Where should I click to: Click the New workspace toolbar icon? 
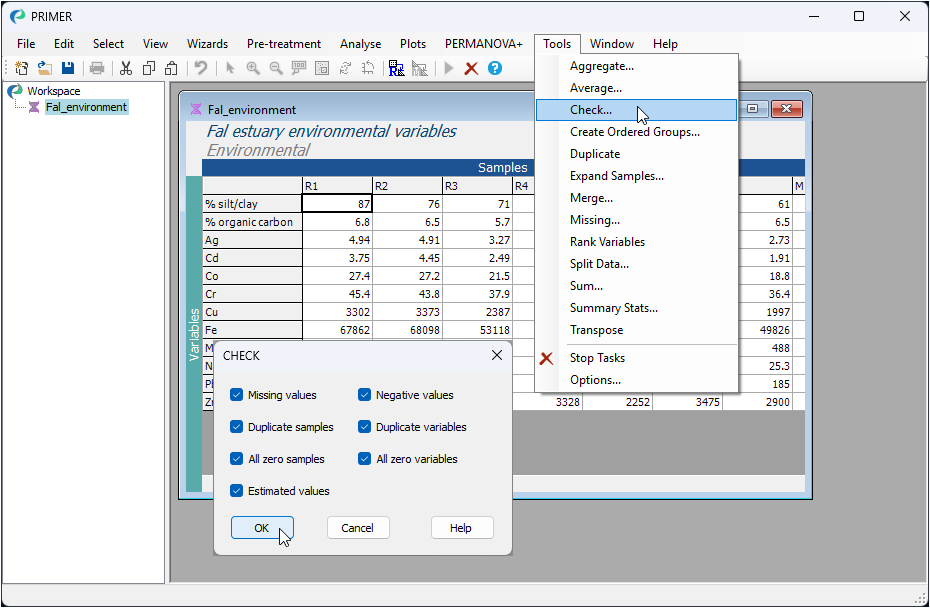21,68
